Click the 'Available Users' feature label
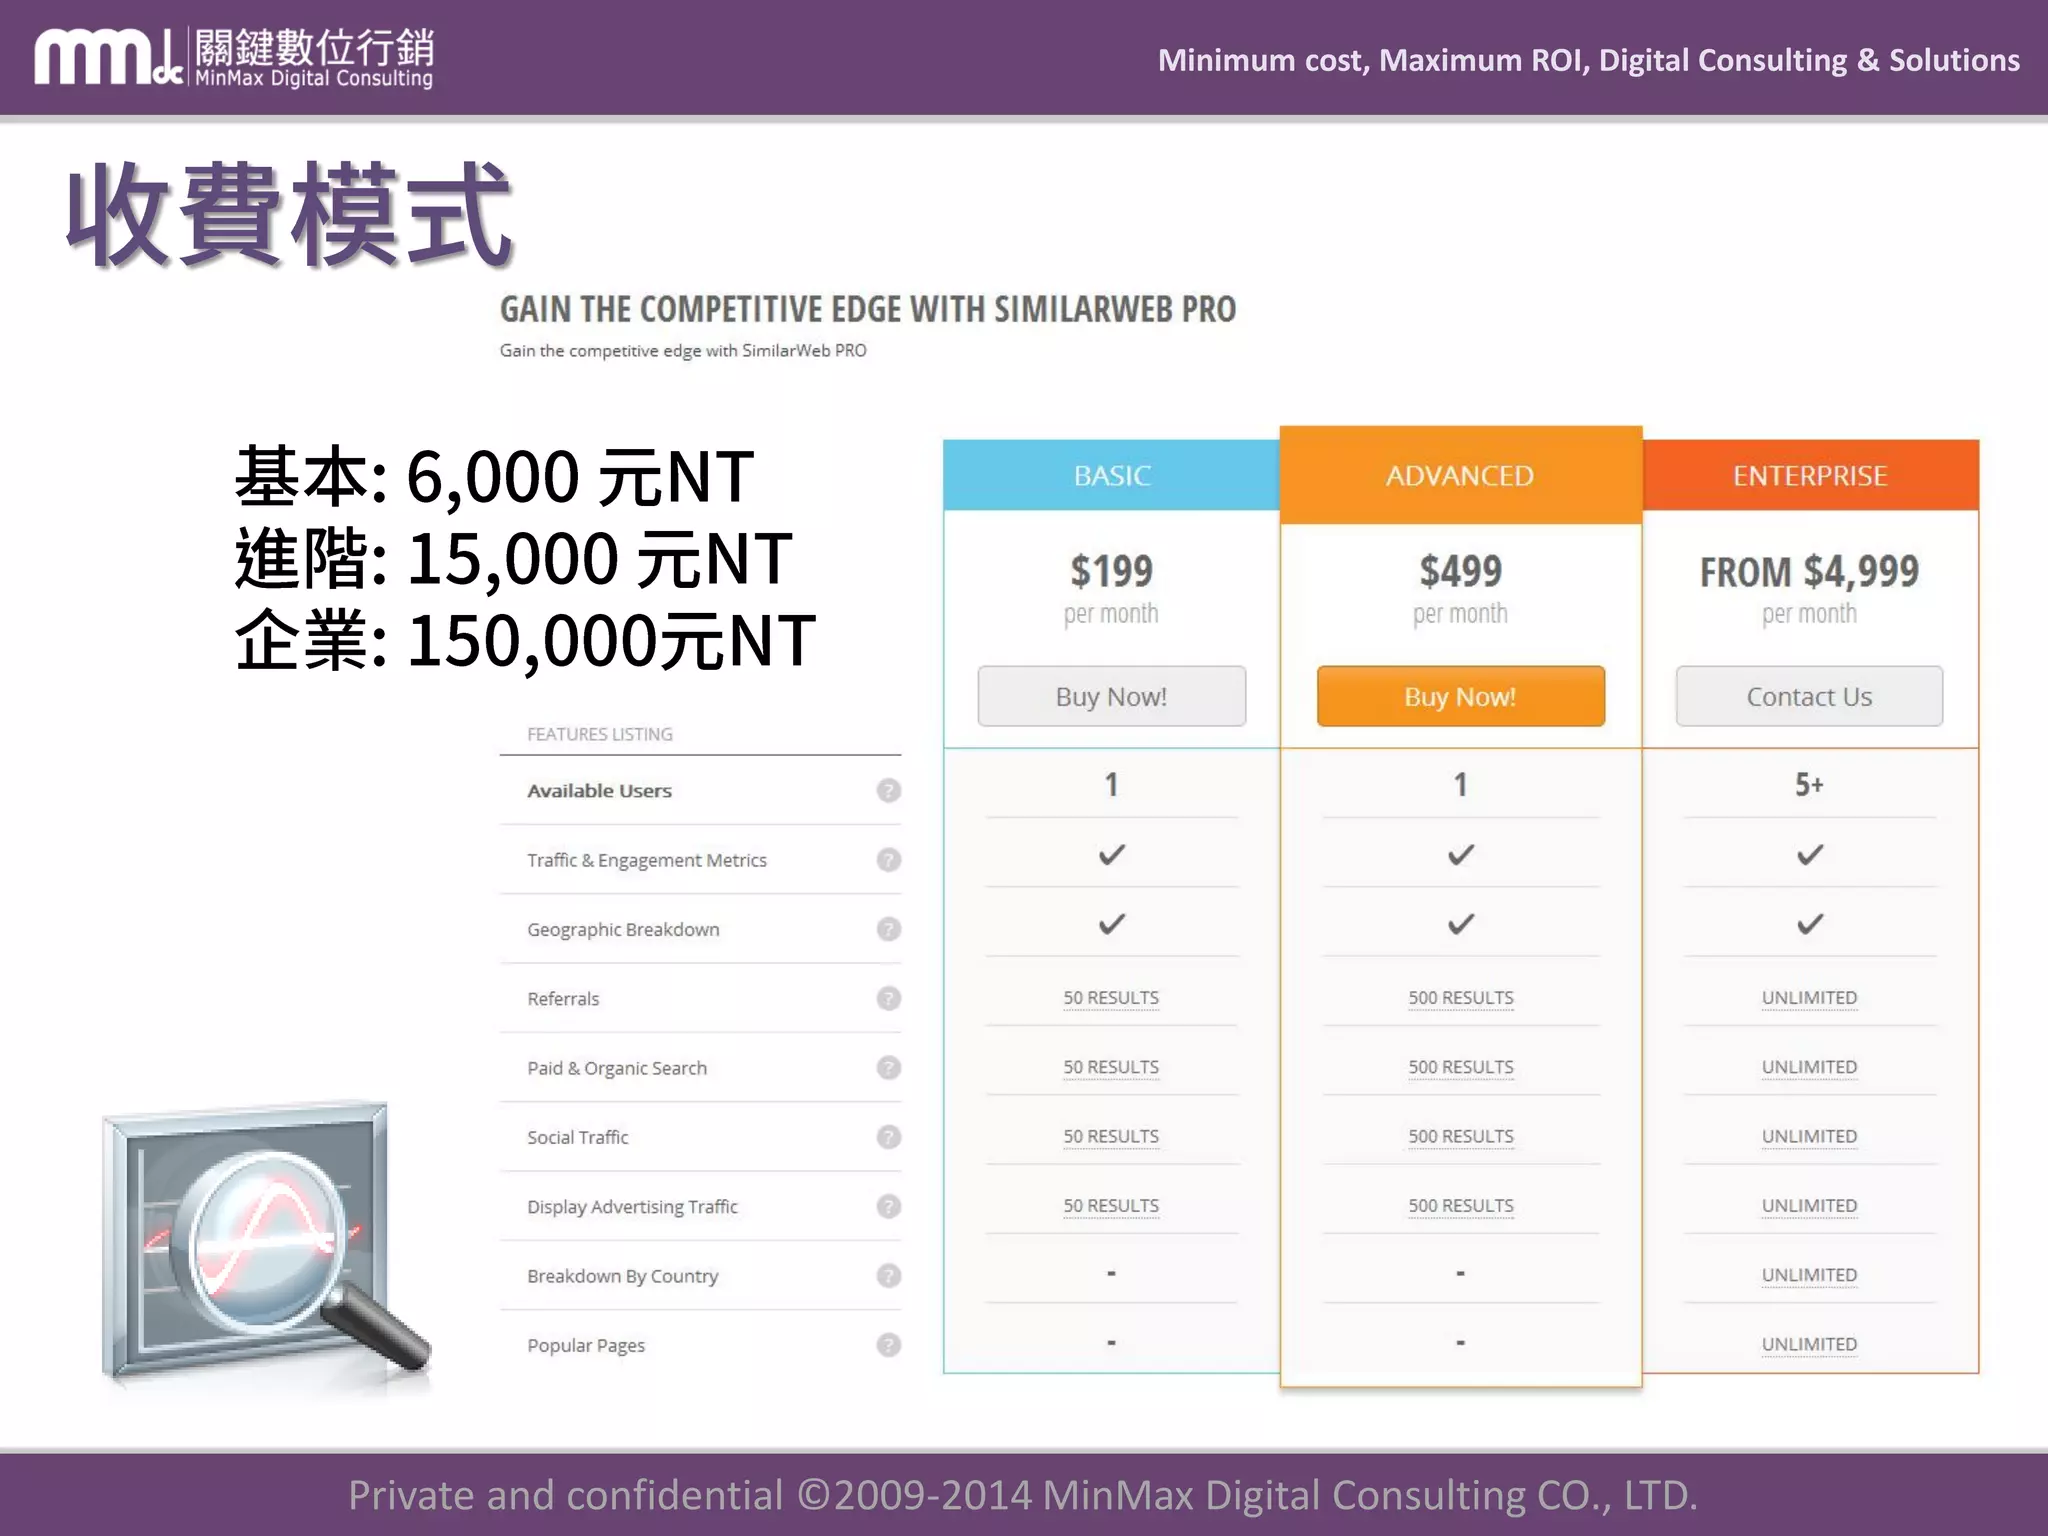This screenshot has height=1536, width=2048. coord(599,791)
